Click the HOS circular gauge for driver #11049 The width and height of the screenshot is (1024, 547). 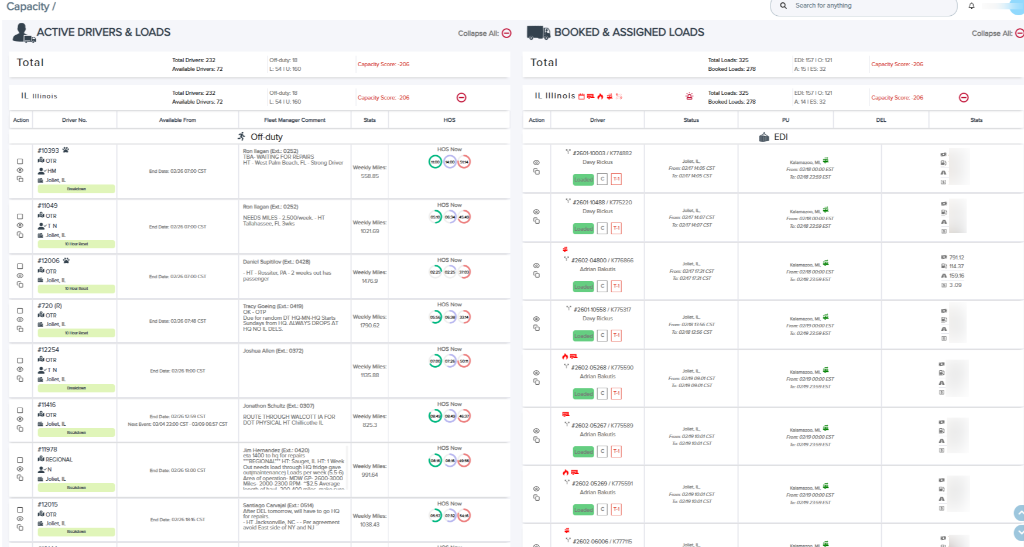(x=435, y=217)
